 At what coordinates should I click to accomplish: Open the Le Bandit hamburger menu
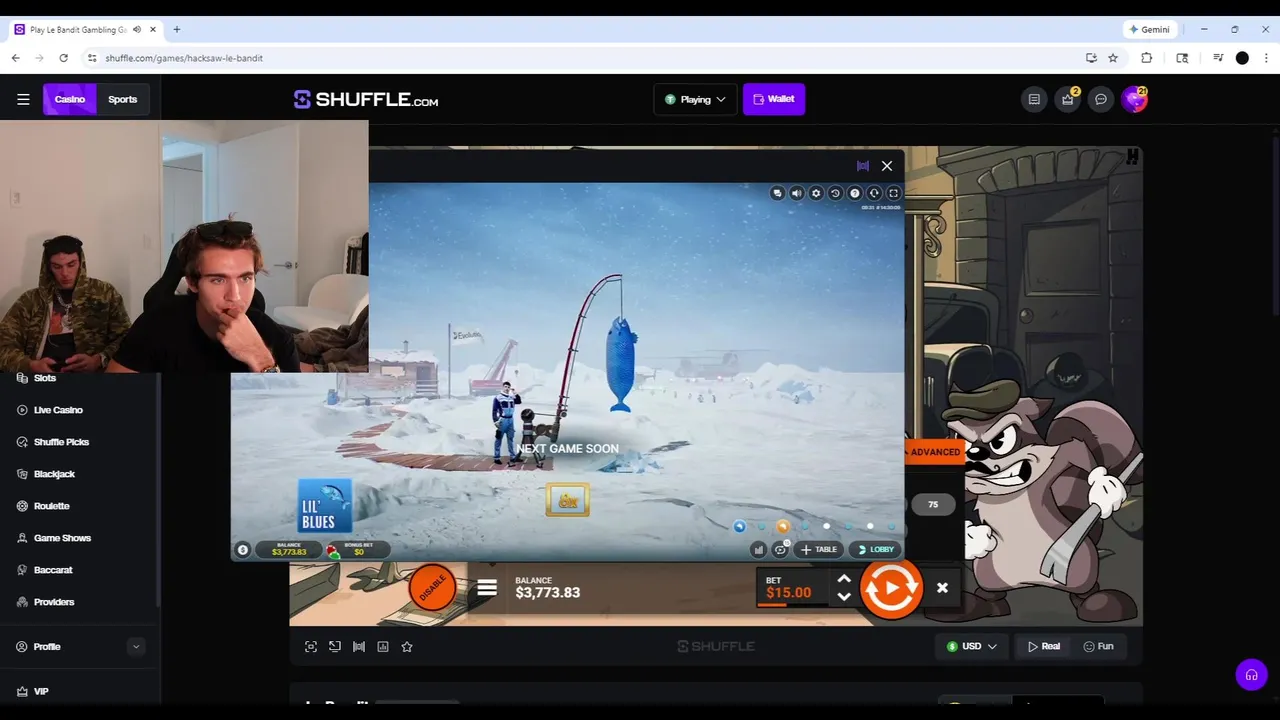487,588
